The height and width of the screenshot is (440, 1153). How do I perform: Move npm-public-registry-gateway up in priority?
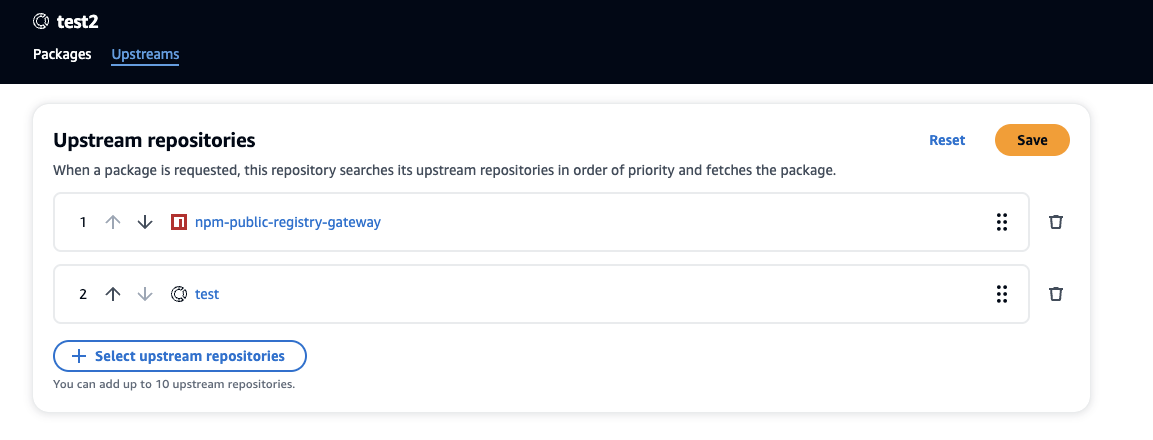pyautogui.click(x=113, y=222)
